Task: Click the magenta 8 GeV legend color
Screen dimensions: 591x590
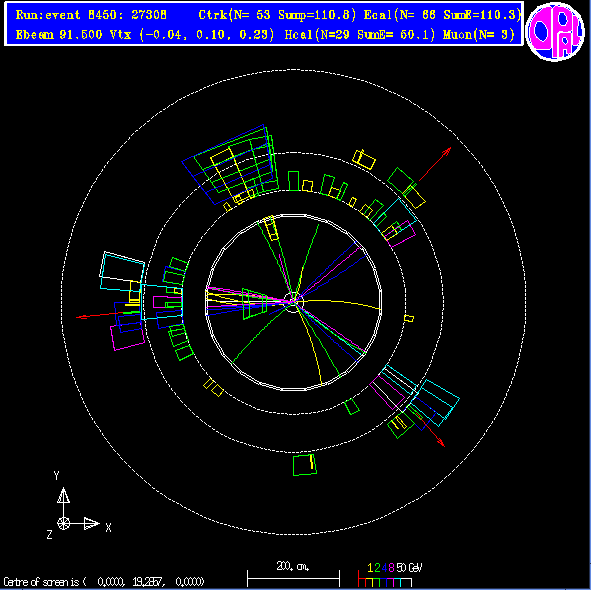Action: [391, 568]
